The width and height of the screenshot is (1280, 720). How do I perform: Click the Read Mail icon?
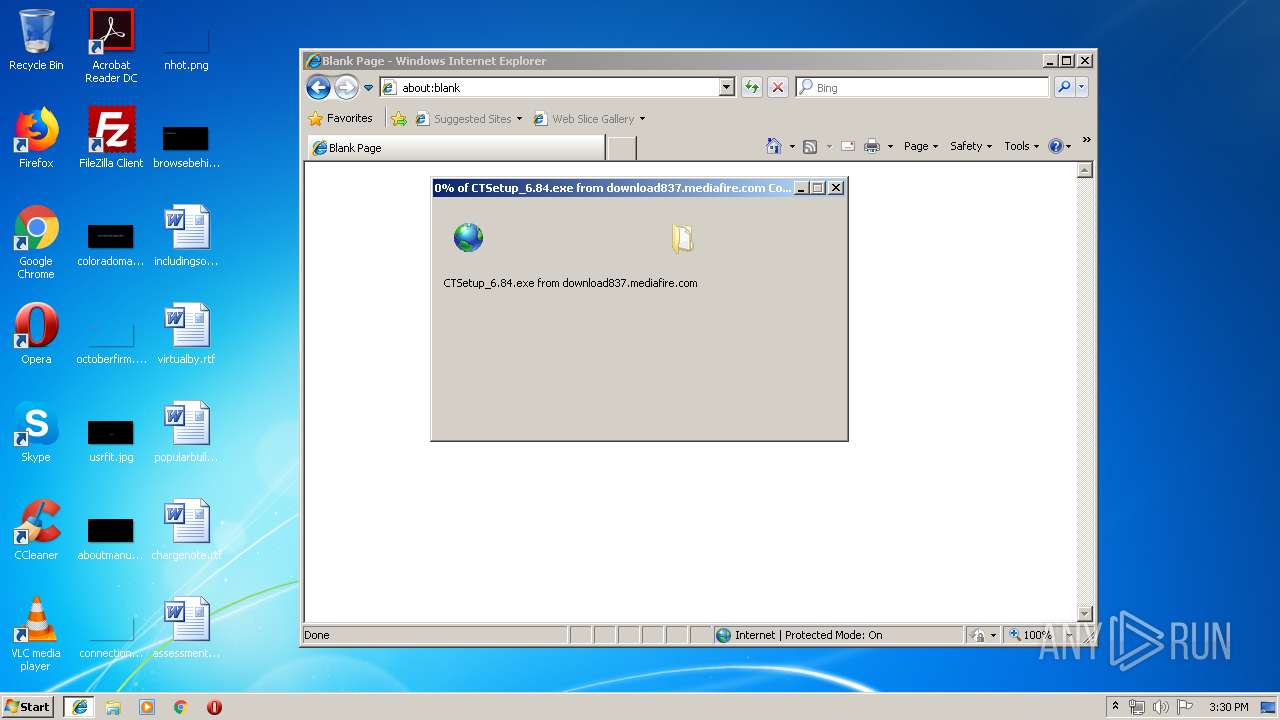(847, 146)
